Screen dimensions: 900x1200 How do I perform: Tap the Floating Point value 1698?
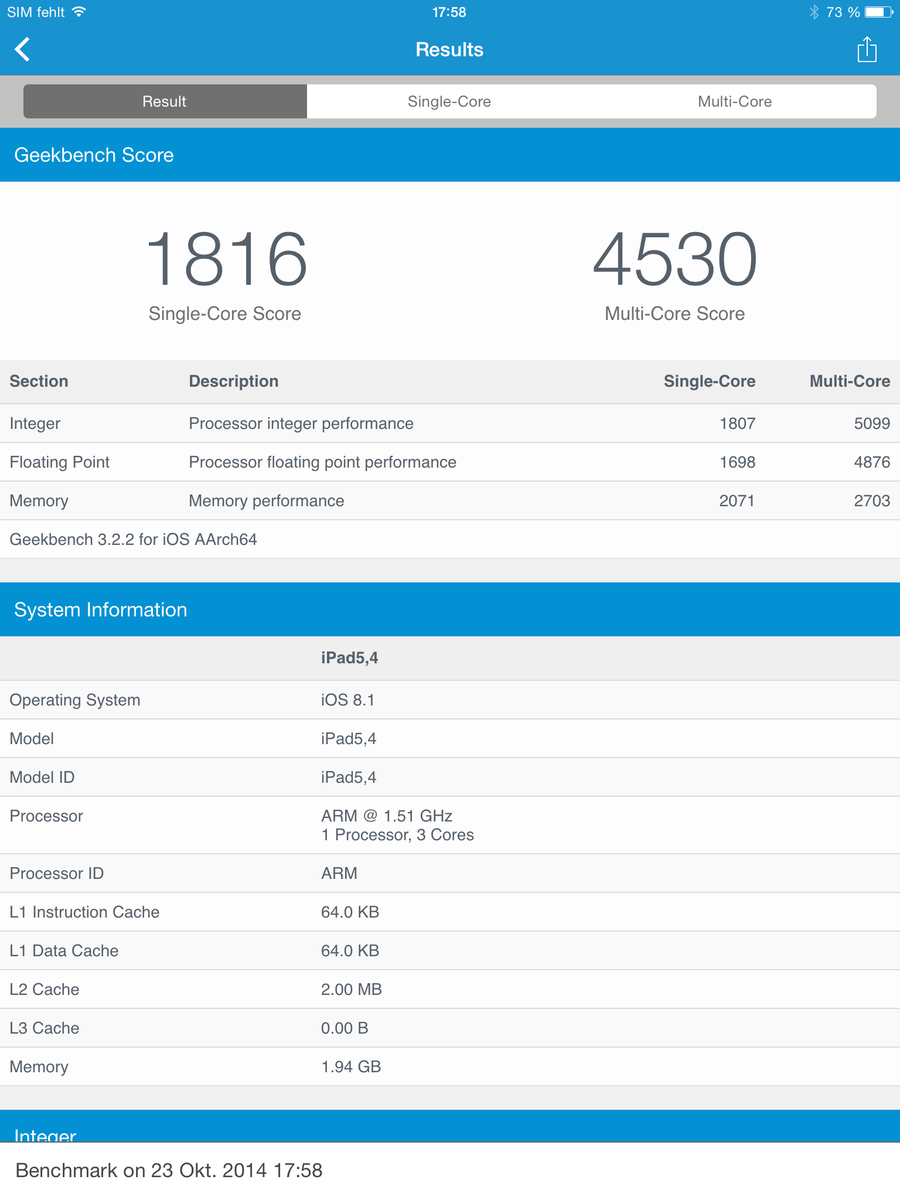737,462
